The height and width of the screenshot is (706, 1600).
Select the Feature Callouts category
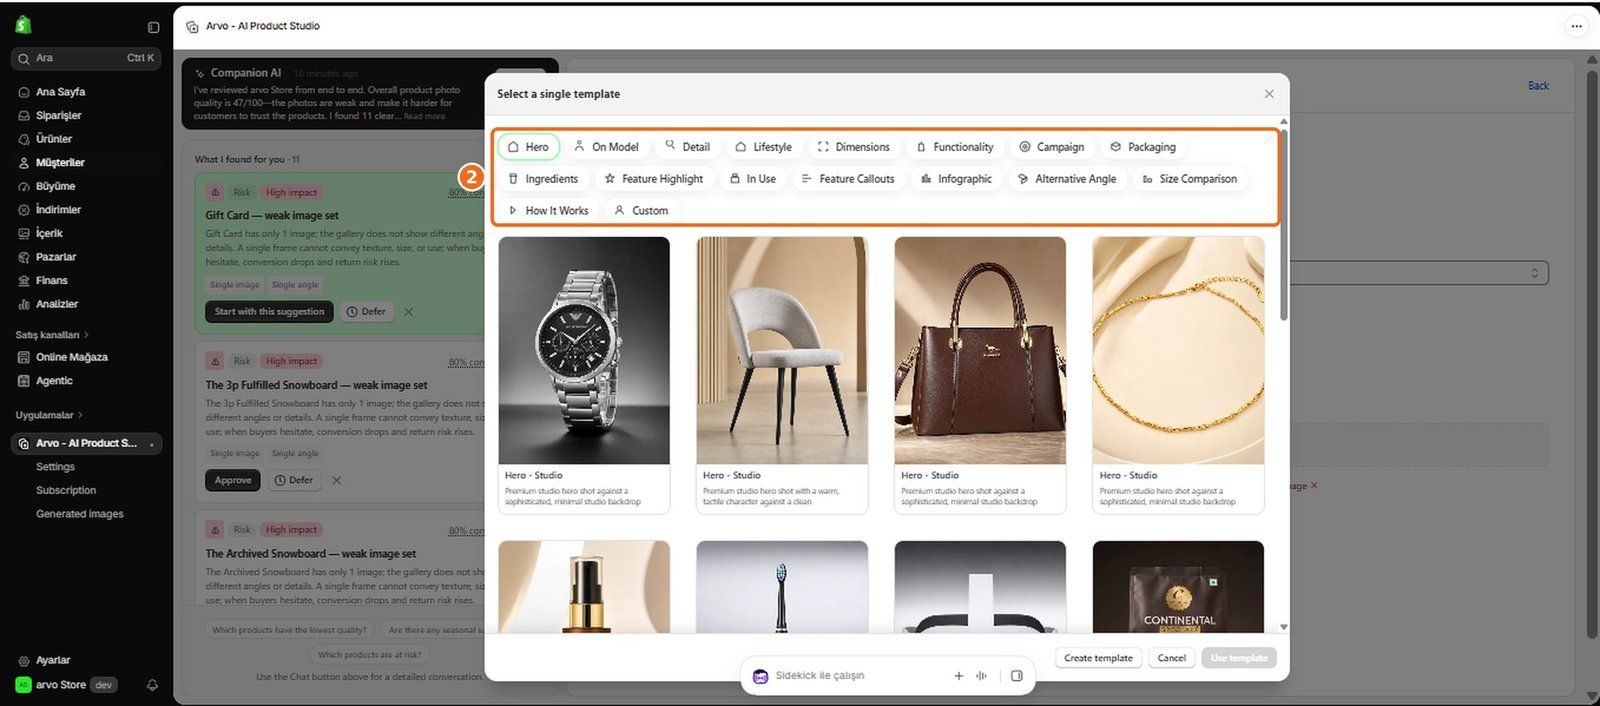coord(848,179)
